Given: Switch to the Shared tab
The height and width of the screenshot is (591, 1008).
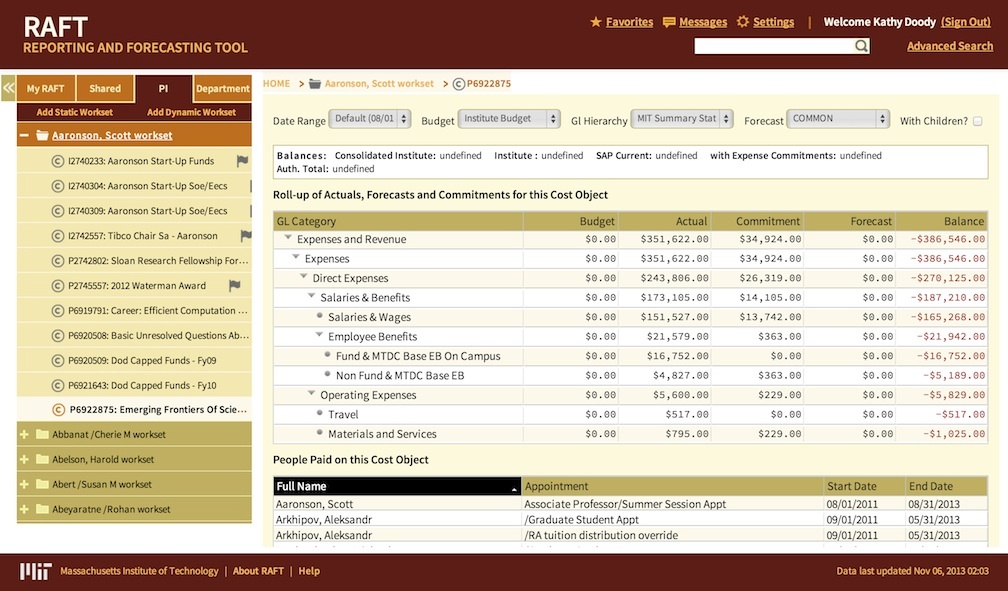Looking at the screenshot, I should coord(105,89).
